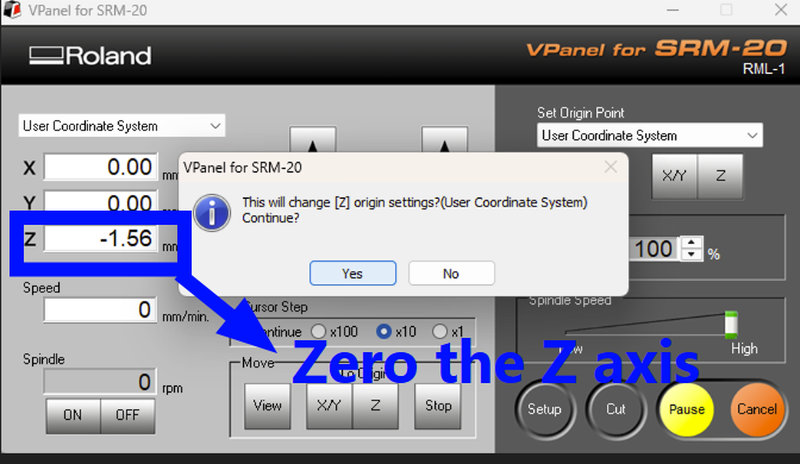800x464 pixels.
Task: Stop the movement
Action: 438,406
